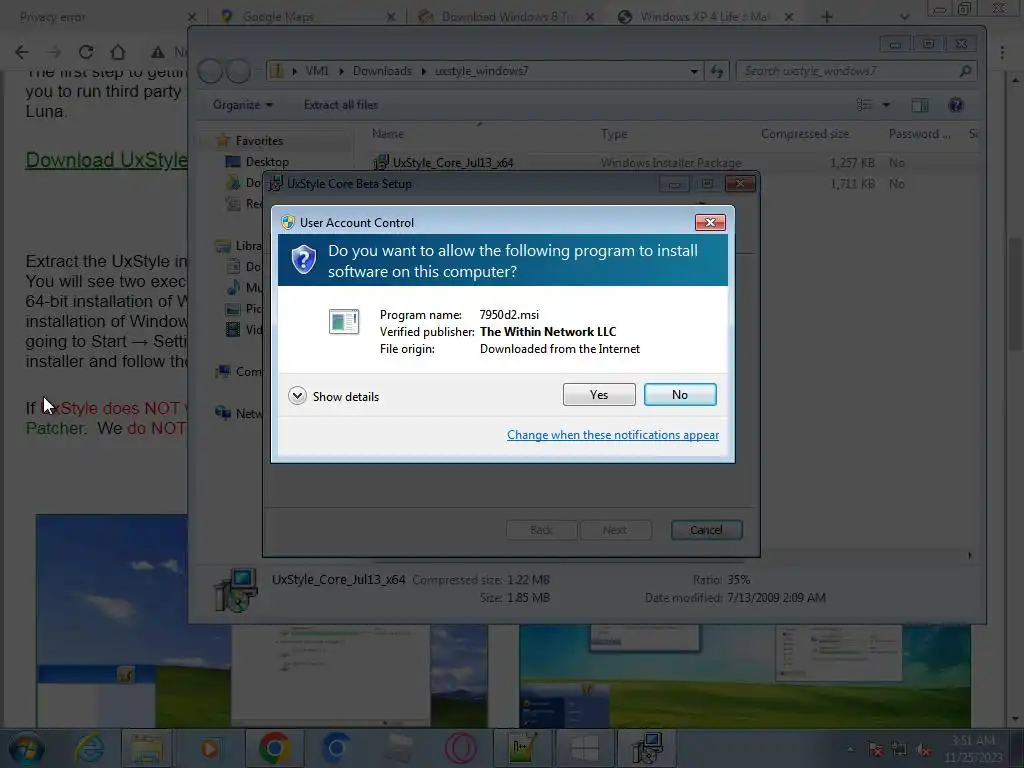Click the 7950d2.msi program icon
1024x768 pixels.
point(344,321)
